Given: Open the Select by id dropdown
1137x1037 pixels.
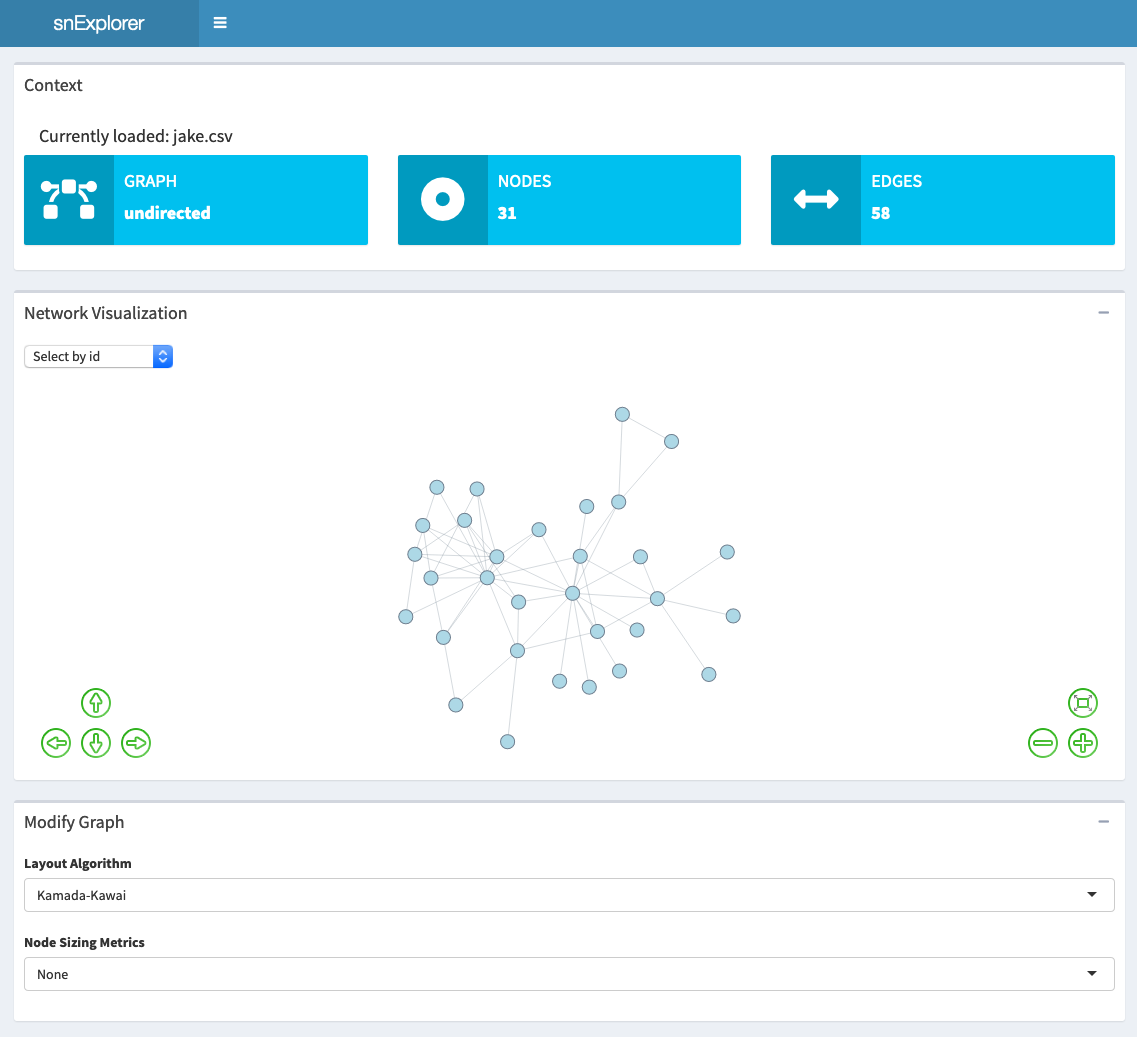Looking at the screenshot, I should click(x=99, y=356).
